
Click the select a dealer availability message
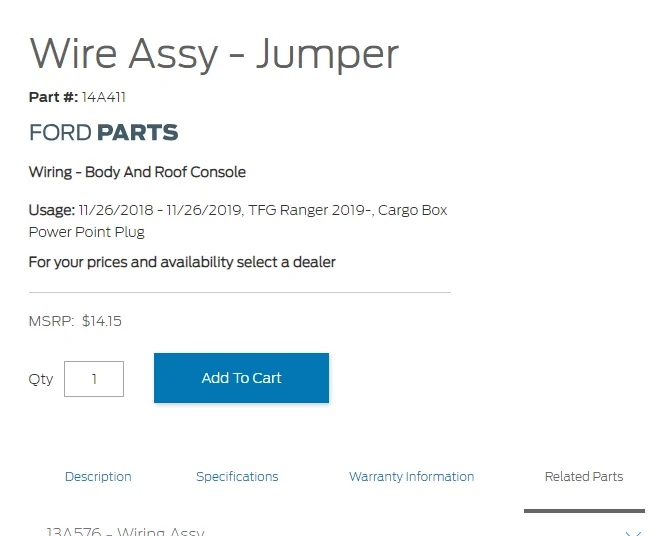[182, 262]
